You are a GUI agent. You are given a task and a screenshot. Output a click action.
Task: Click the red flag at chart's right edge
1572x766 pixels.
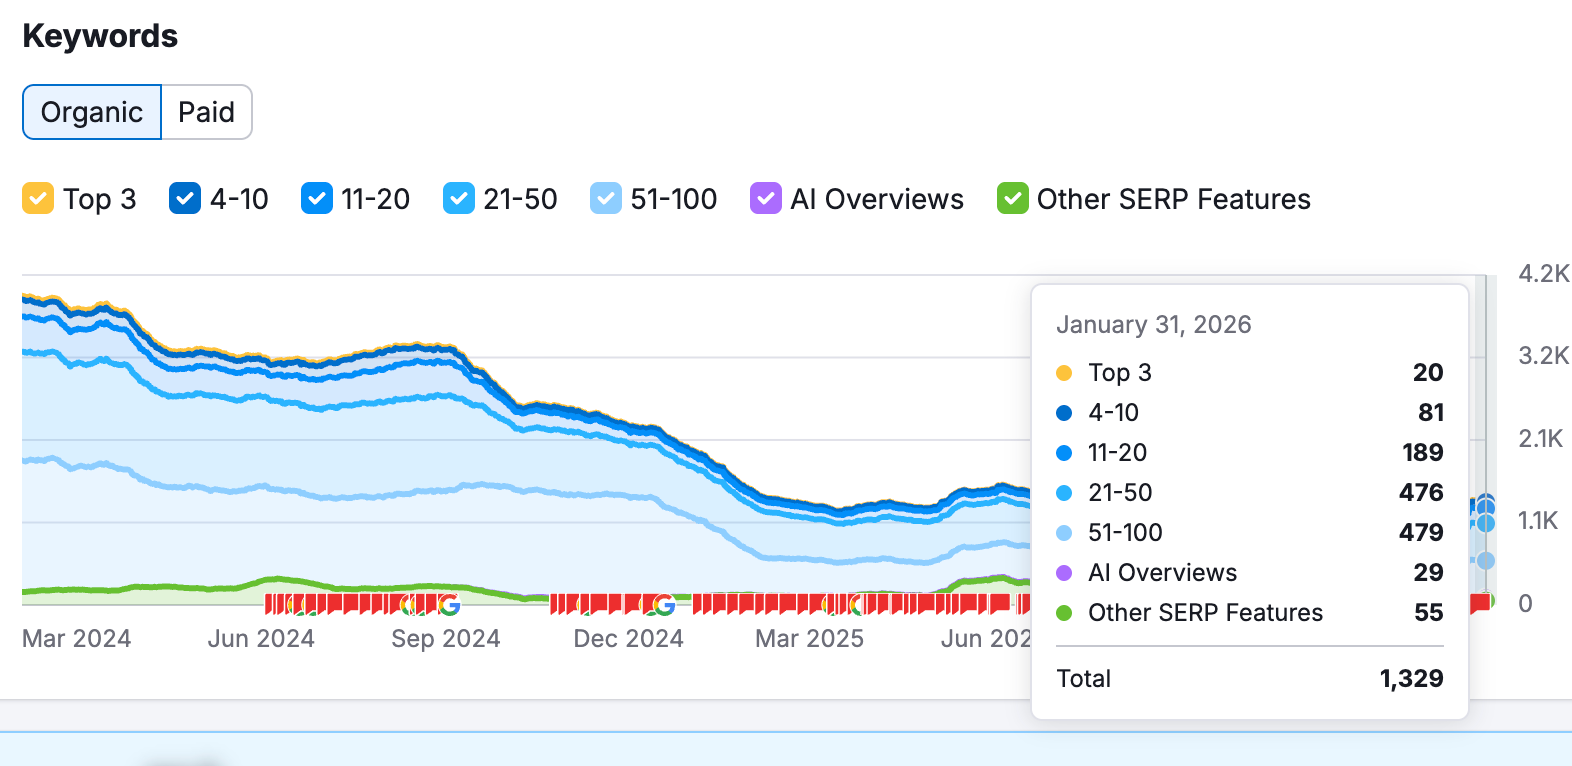click(x=1479, y=603)
